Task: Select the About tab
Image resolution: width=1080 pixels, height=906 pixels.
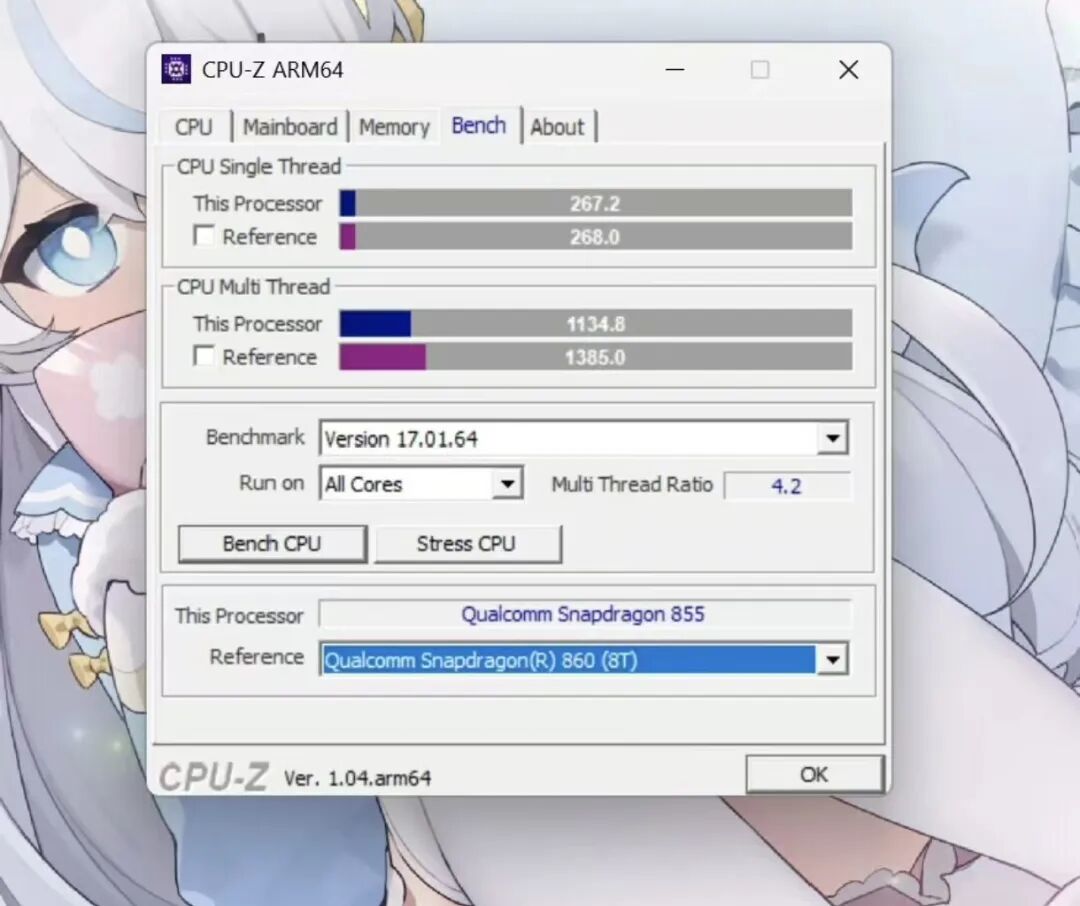Action: pyautogui.click(x=557, y=127)
